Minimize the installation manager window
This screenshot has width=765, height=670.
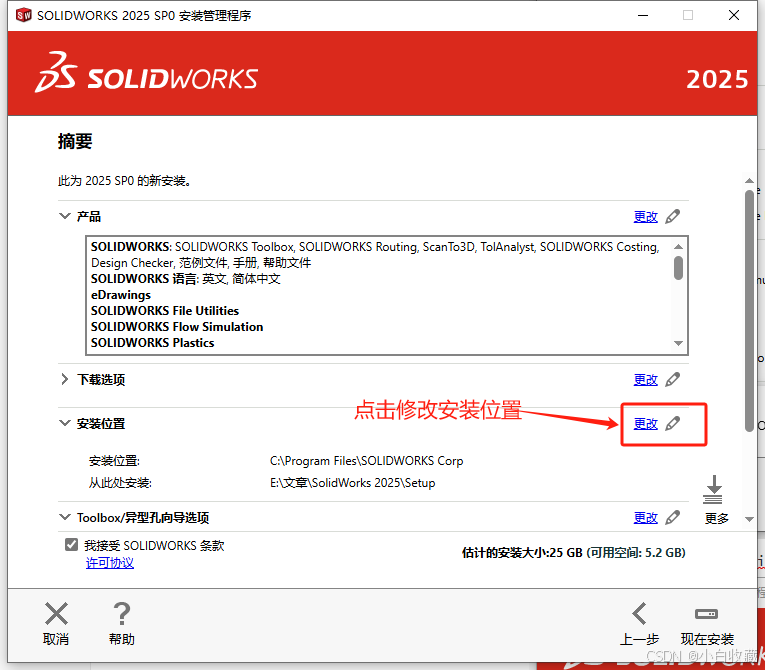pos(643,15)
